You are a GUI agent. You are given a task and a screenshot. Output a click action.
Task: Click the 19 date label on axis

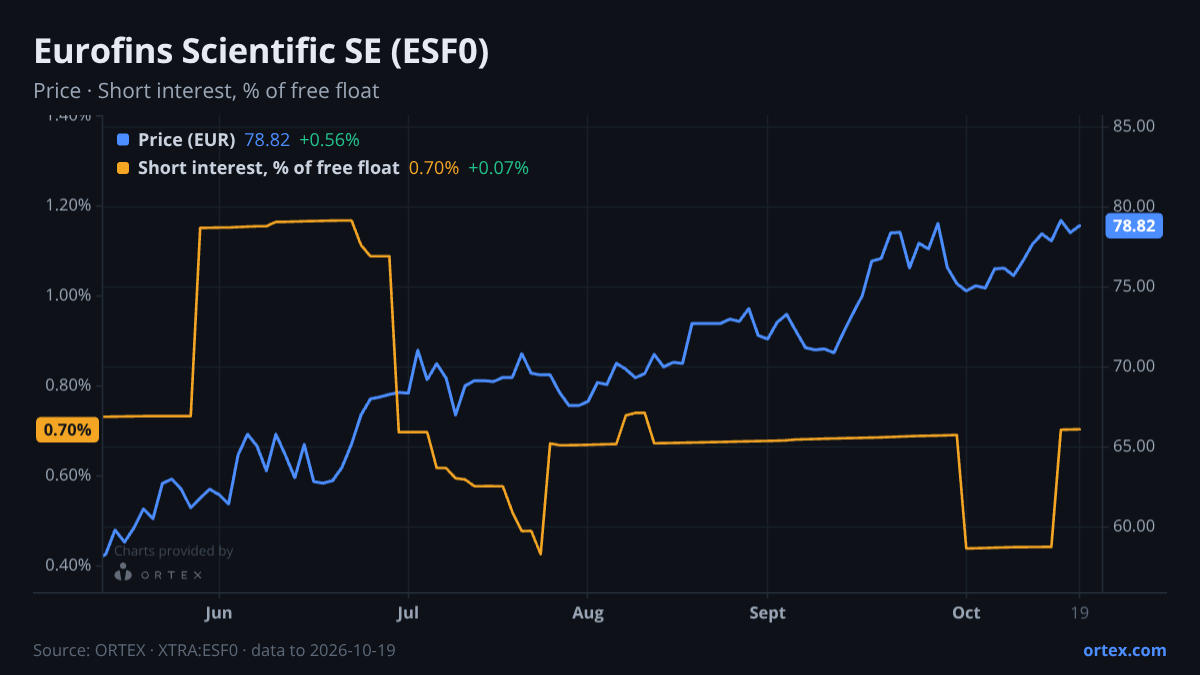(x=1079, y=613)
